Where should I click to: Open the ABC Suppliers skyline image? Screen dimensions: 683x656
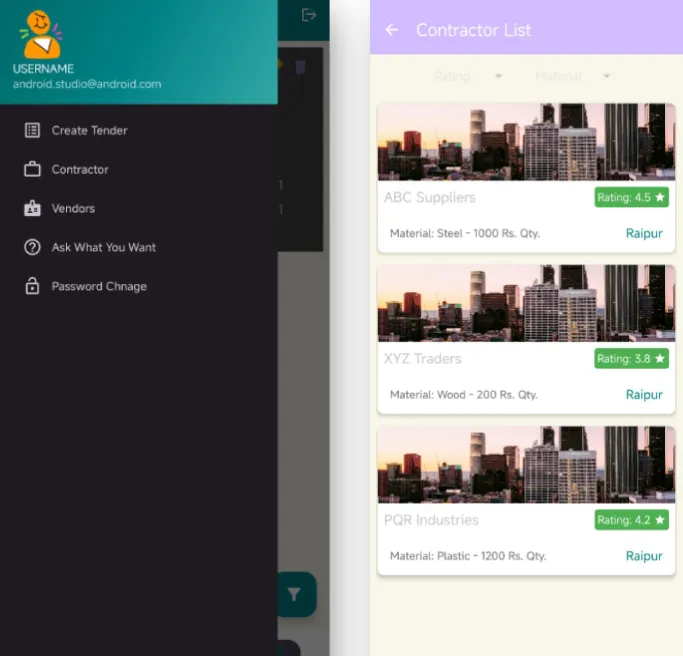(x=526, y=141)
